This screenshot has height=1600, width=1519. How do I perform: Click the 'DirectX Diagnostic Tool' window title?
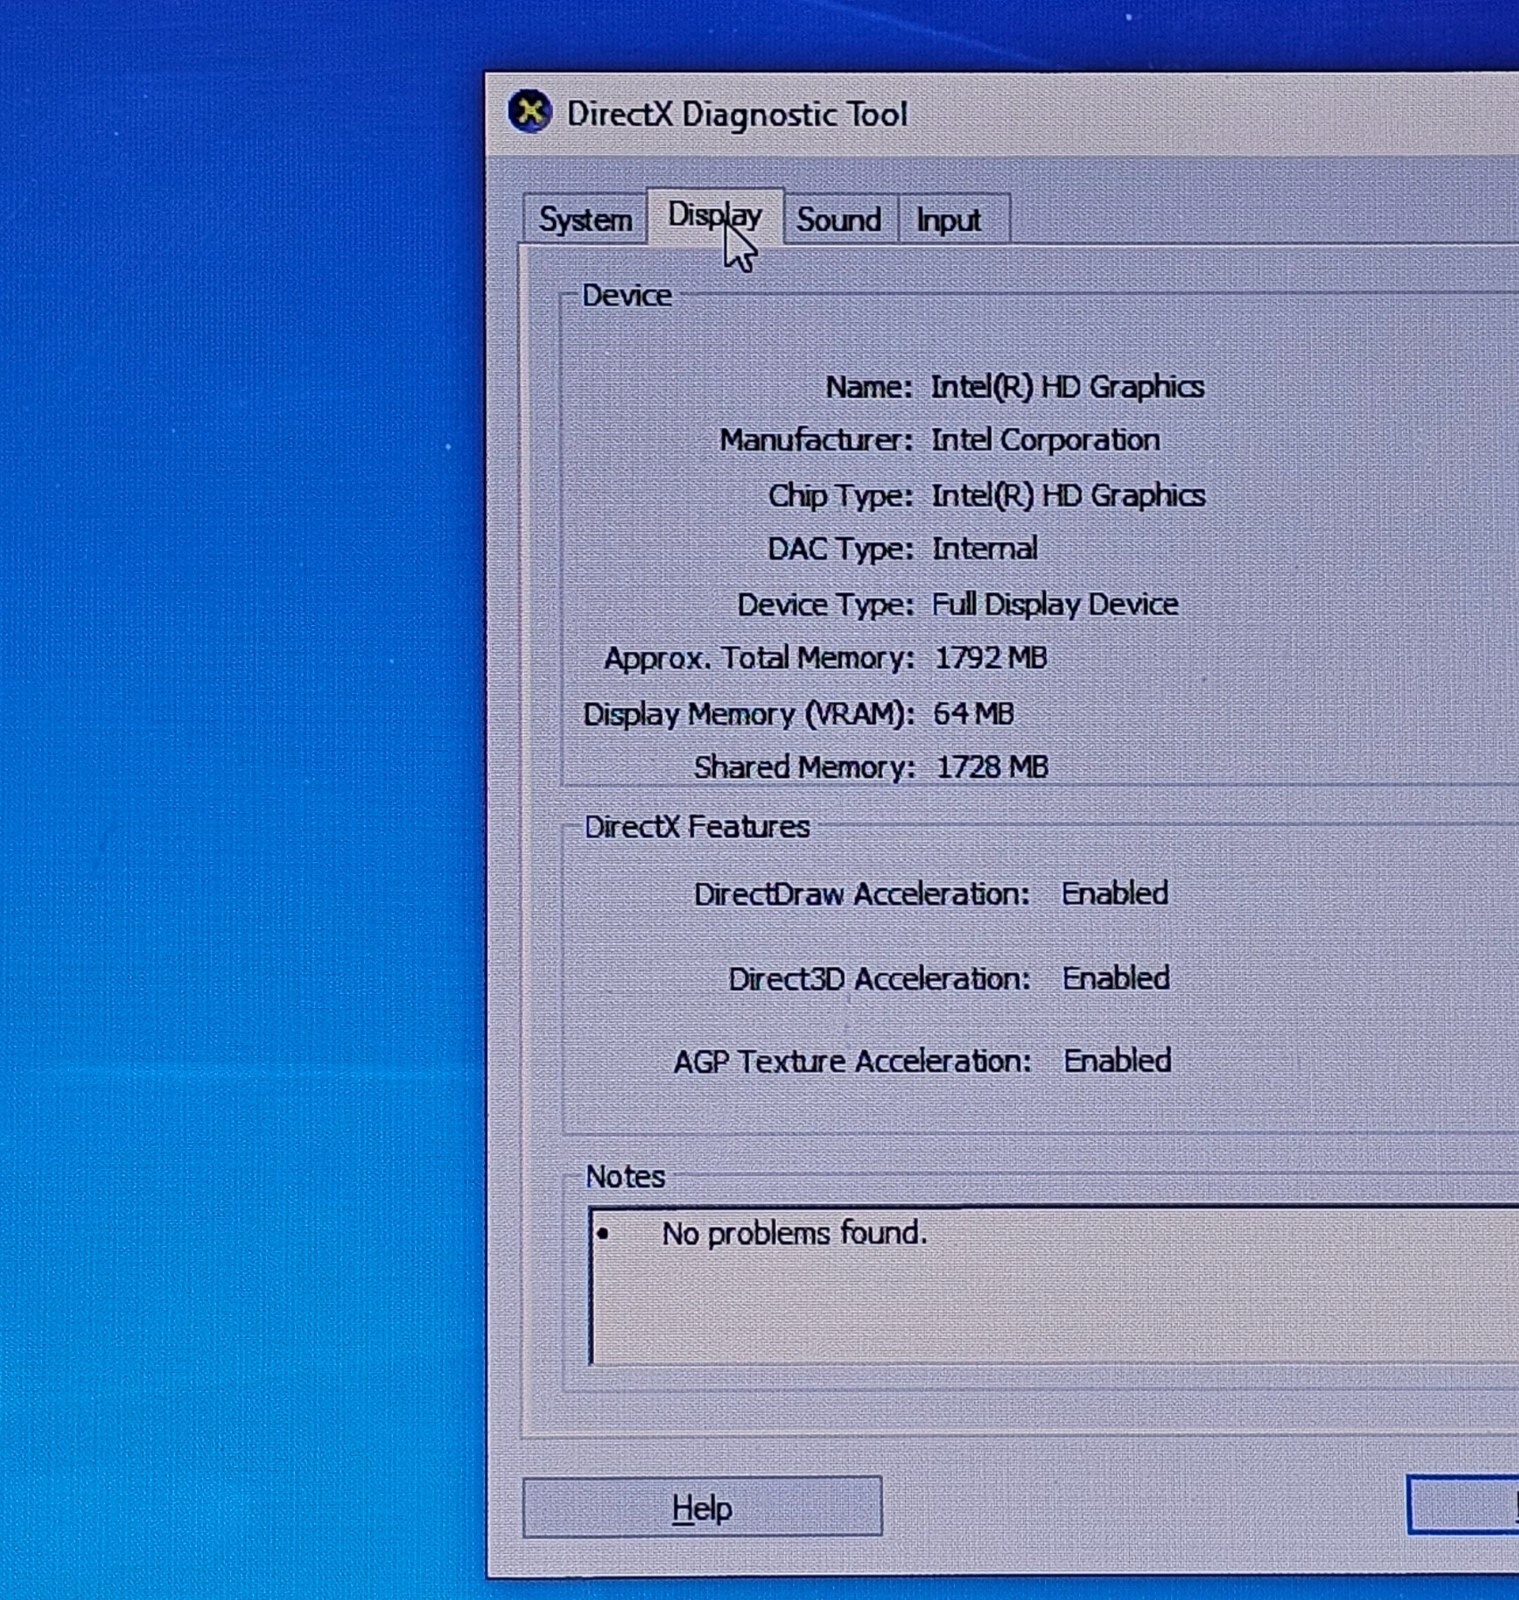coord(737,114)
